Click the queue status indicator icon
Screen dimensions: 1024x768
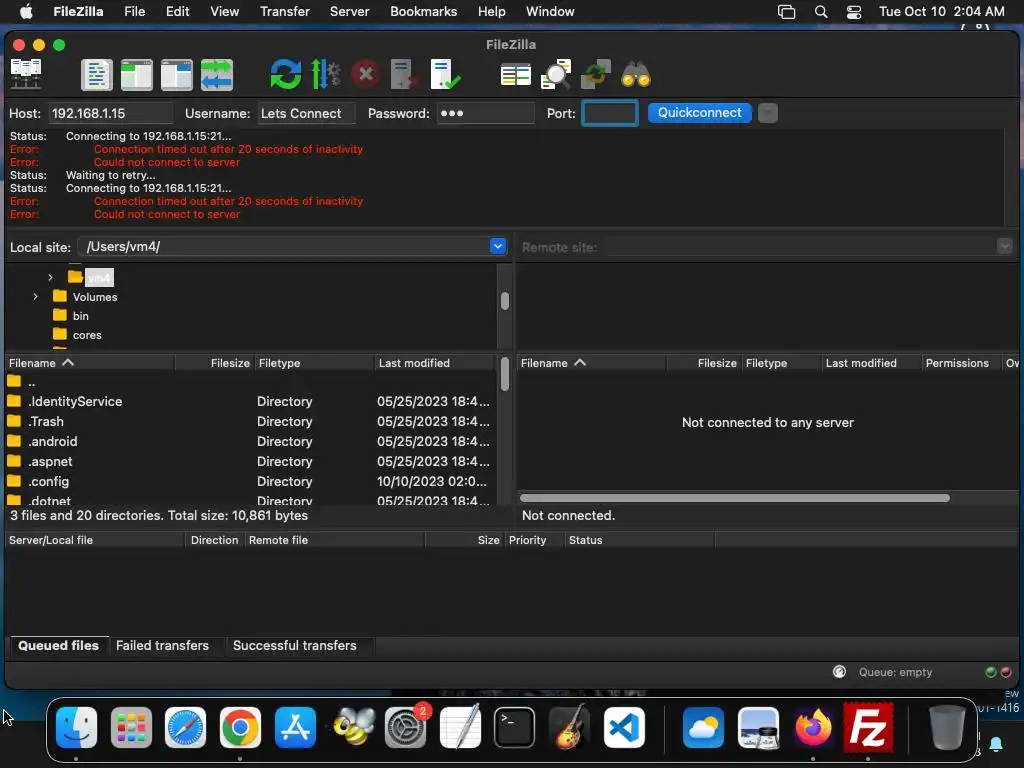pos(839,672)
